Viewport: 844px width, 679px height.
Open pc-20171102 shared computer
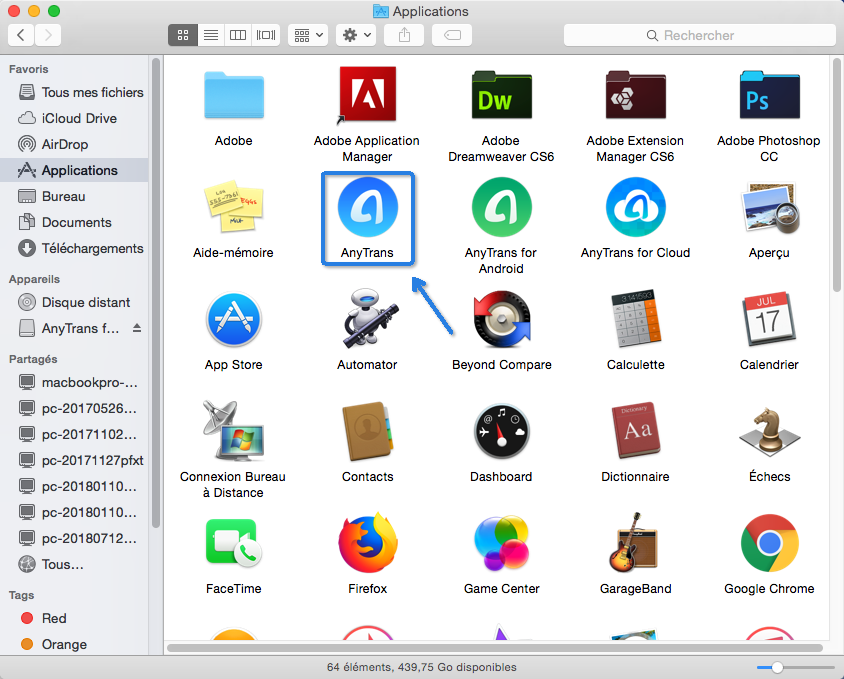click(74, 435)
